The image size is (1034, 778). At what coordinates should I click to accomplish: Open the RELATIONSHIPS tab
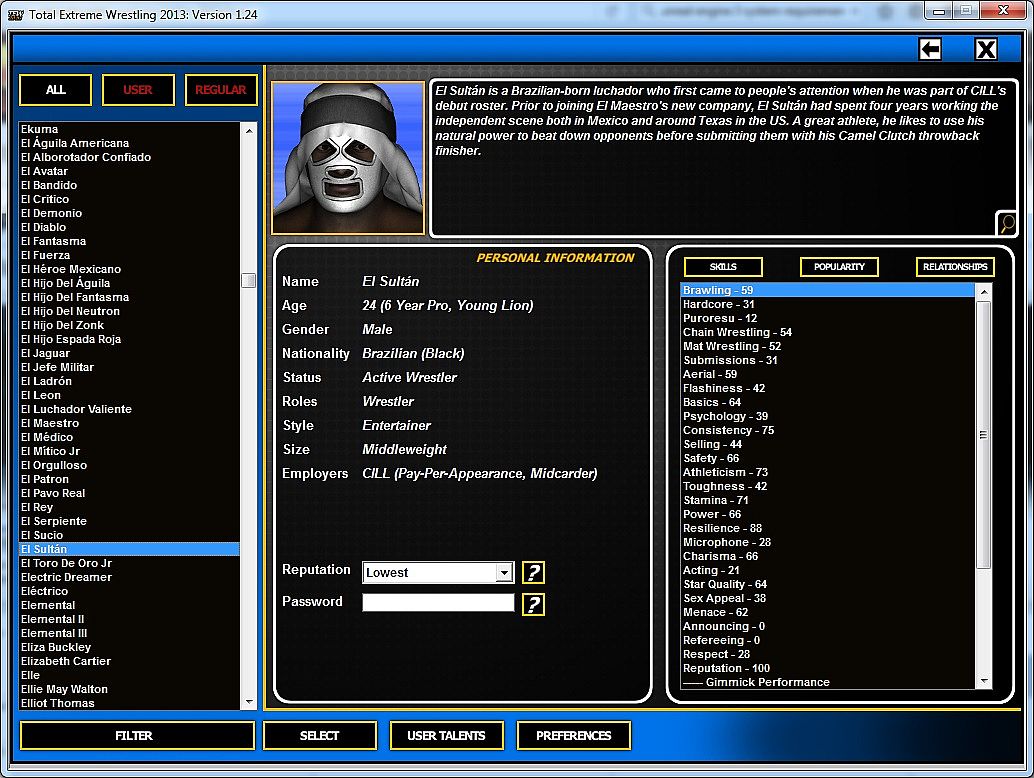point(955,266)
